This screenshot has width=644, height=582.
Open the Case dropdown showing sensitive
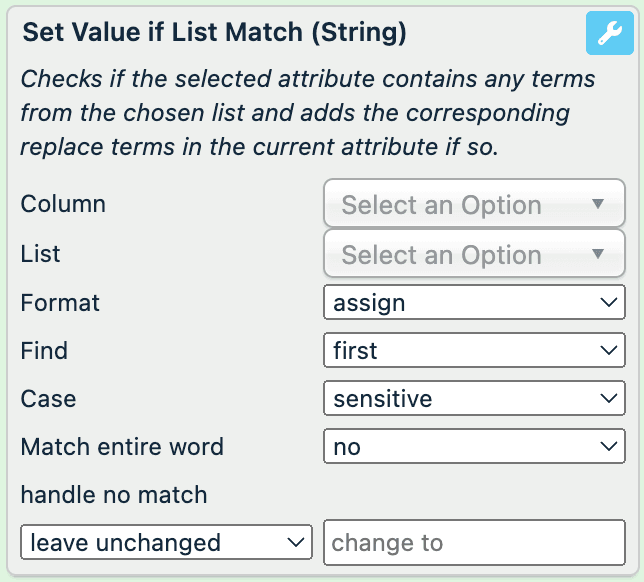tap(474, 399)
